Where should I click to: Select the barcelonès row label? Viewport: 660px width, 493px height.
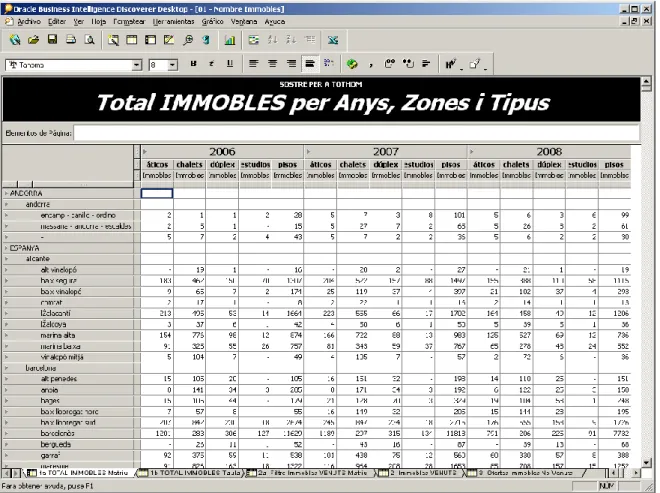[x=58, y=433]
